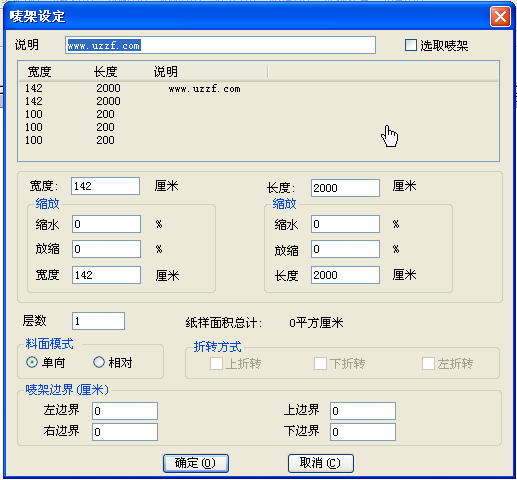
Task: Click the top 长度 input showing 2000
Action: point(345,188)
